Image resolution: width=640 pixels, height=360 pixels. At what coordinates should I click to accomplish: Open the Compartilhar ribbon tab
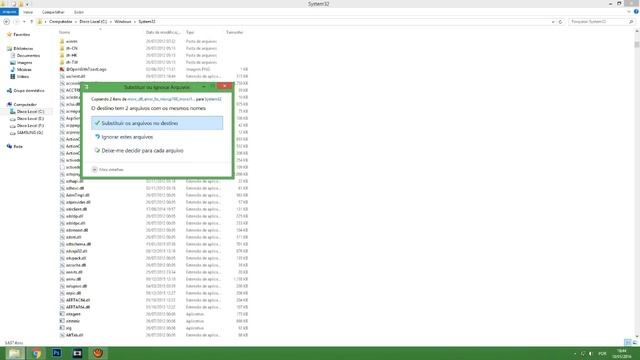[53, 12]
